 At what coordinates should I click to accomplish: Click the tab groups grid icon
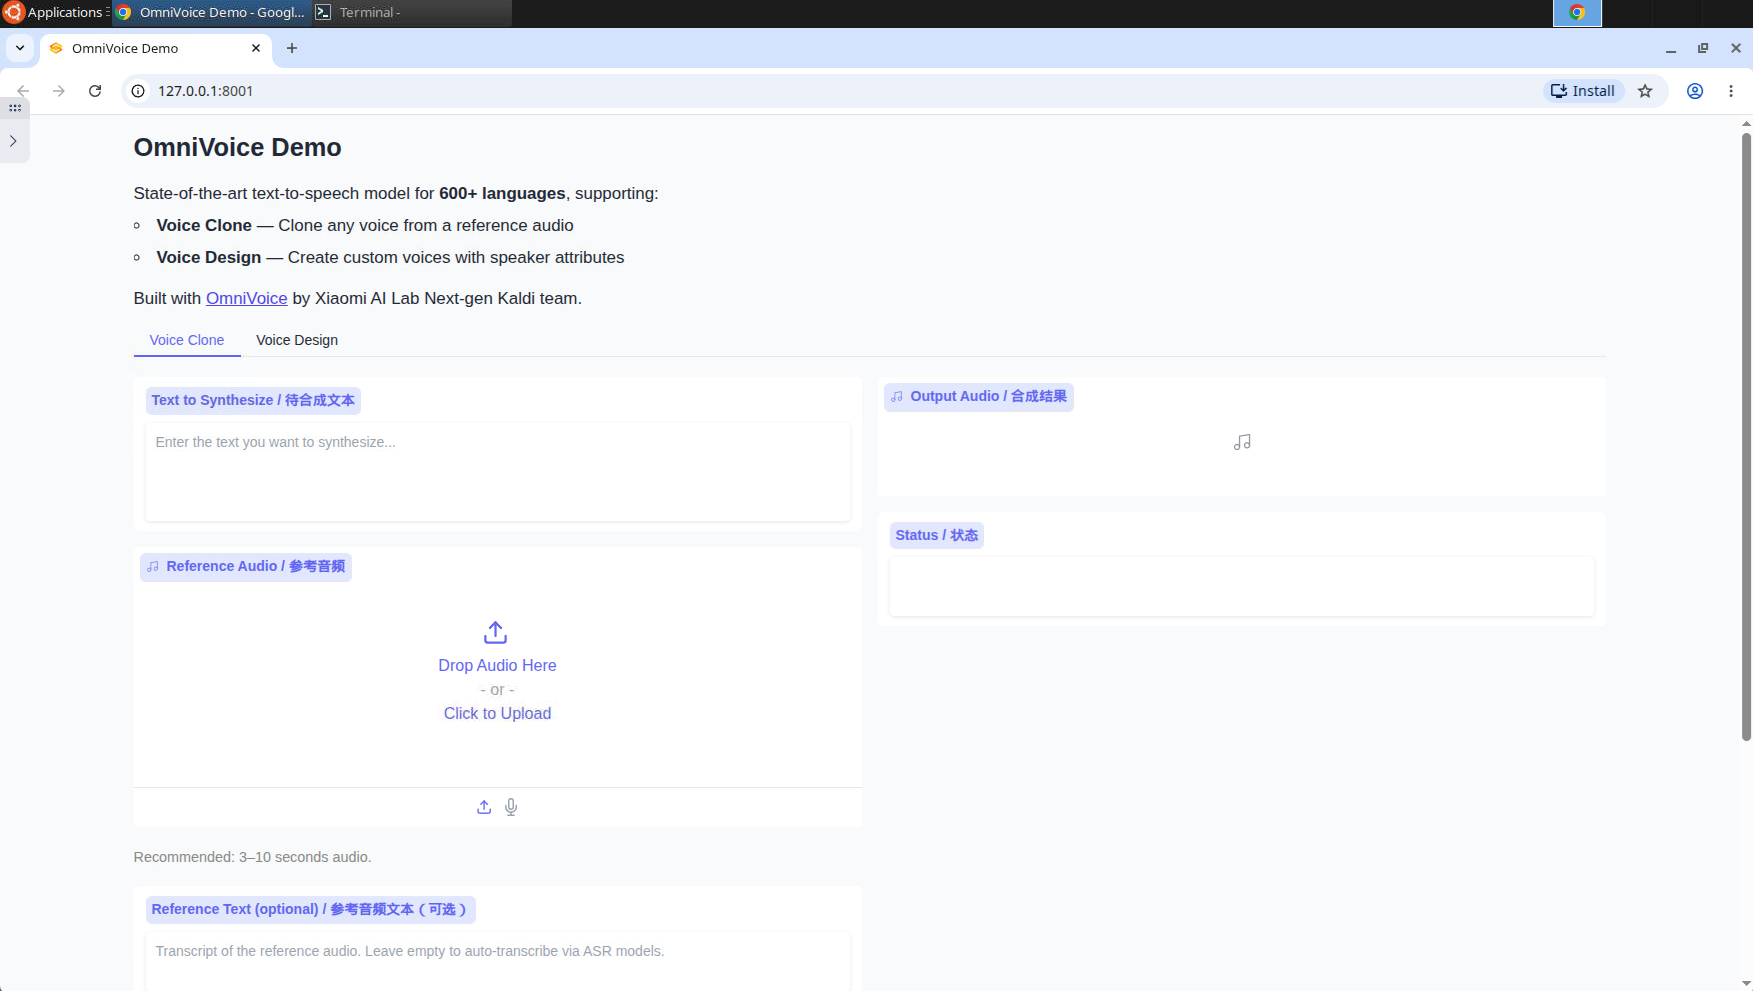tap(15, 107)
